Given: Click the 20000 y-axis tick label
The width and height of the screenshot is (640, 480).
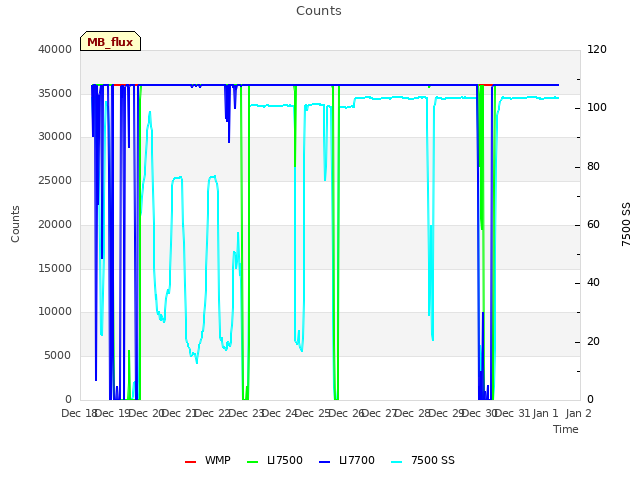Looking at the screenshot, I should point(55,224).
